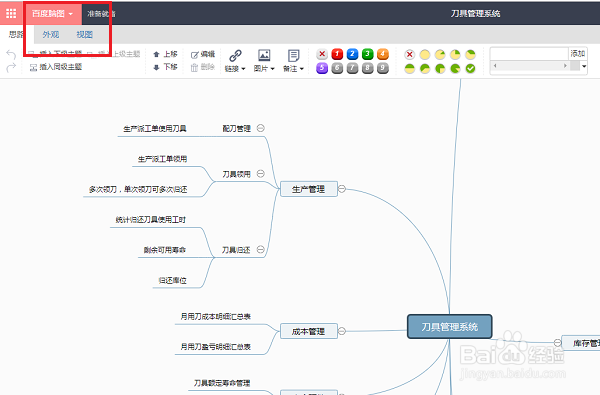Open the 图片 dropdown arrow
This screenshot has width=600, height=395.
pyautogui.click(x=272, y=69)
